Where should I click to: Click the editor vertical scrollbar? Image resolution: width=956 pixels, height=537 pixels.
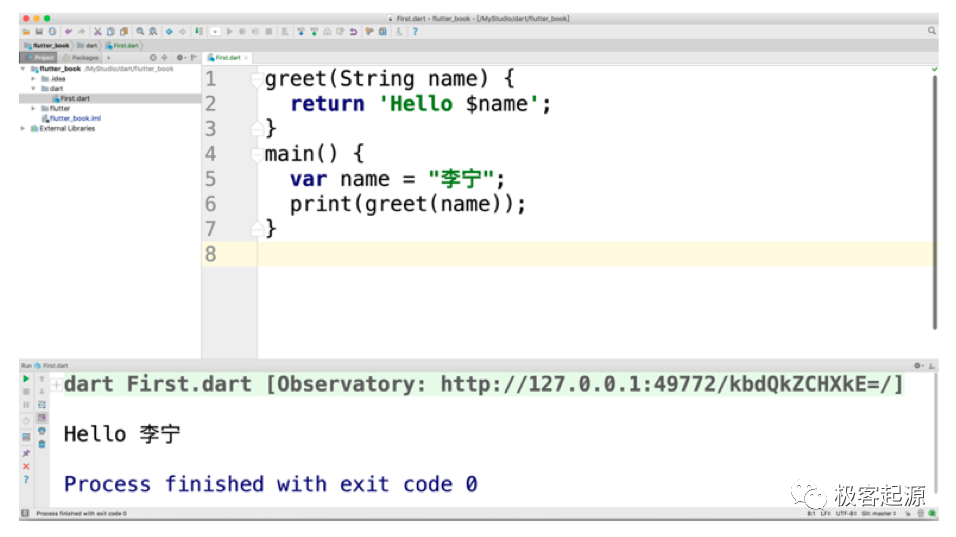click(x=935, y=201)
